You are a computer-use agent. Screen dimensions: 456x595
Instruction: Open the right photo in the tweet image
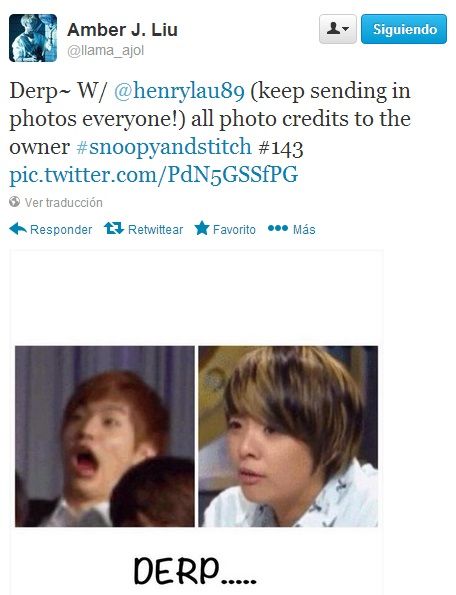(x=288, y=436)
